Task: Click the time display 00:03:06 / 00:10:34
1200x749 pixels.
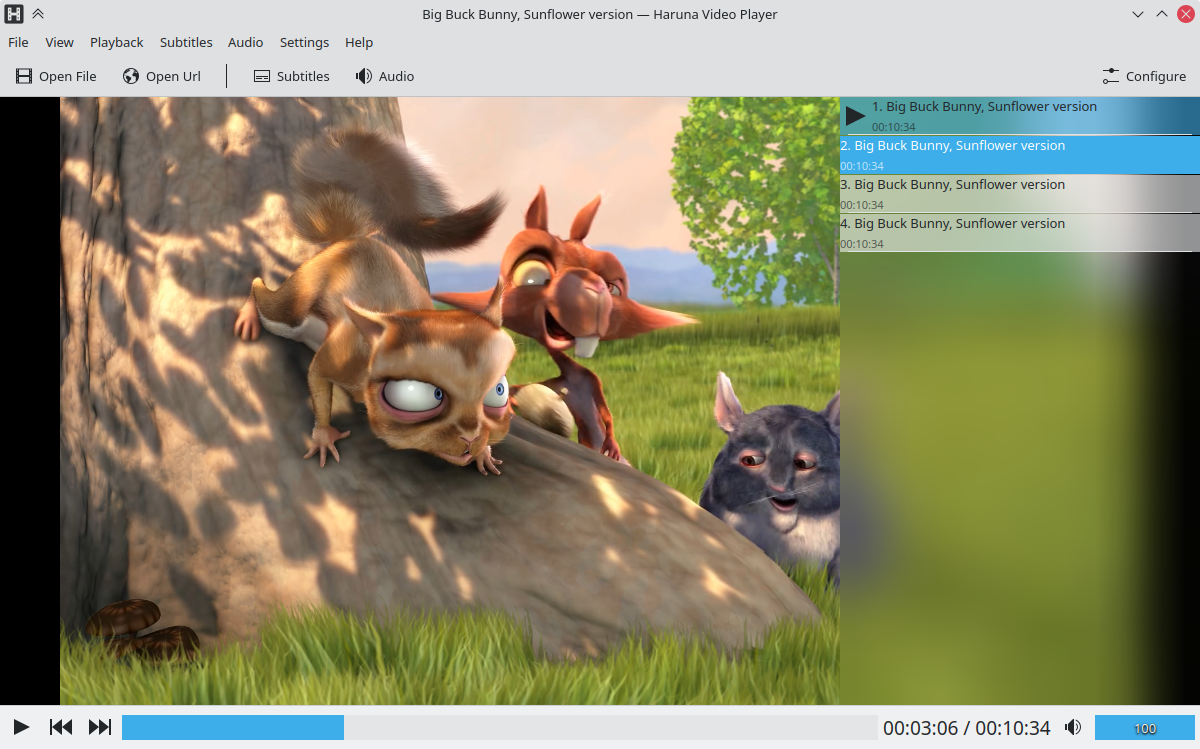Action: tap(966, 728)
